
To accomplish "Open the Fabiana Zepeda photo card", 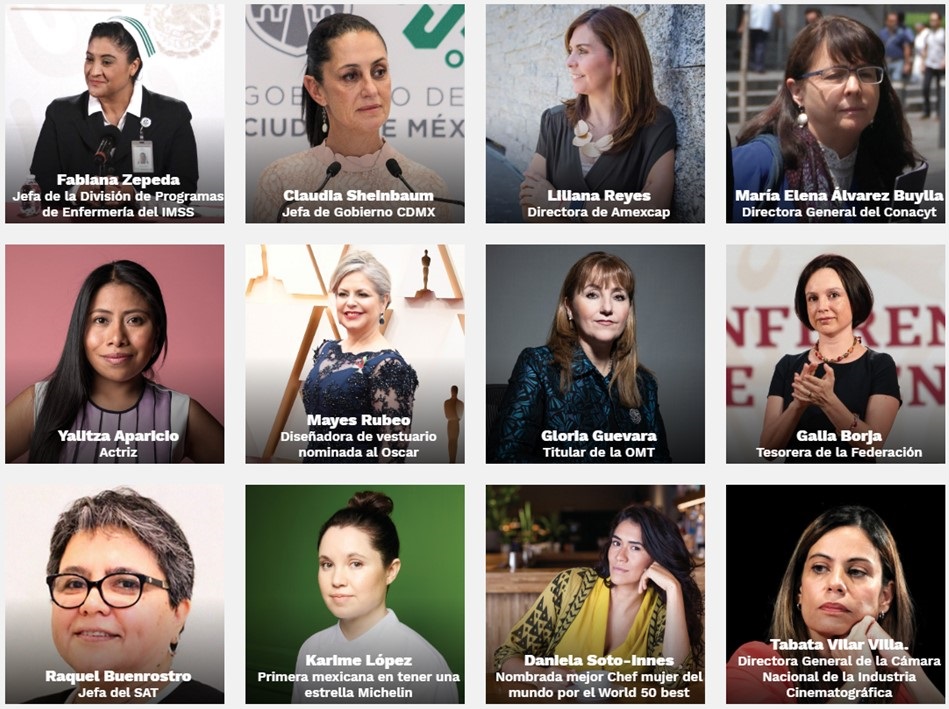I will 114,114.
